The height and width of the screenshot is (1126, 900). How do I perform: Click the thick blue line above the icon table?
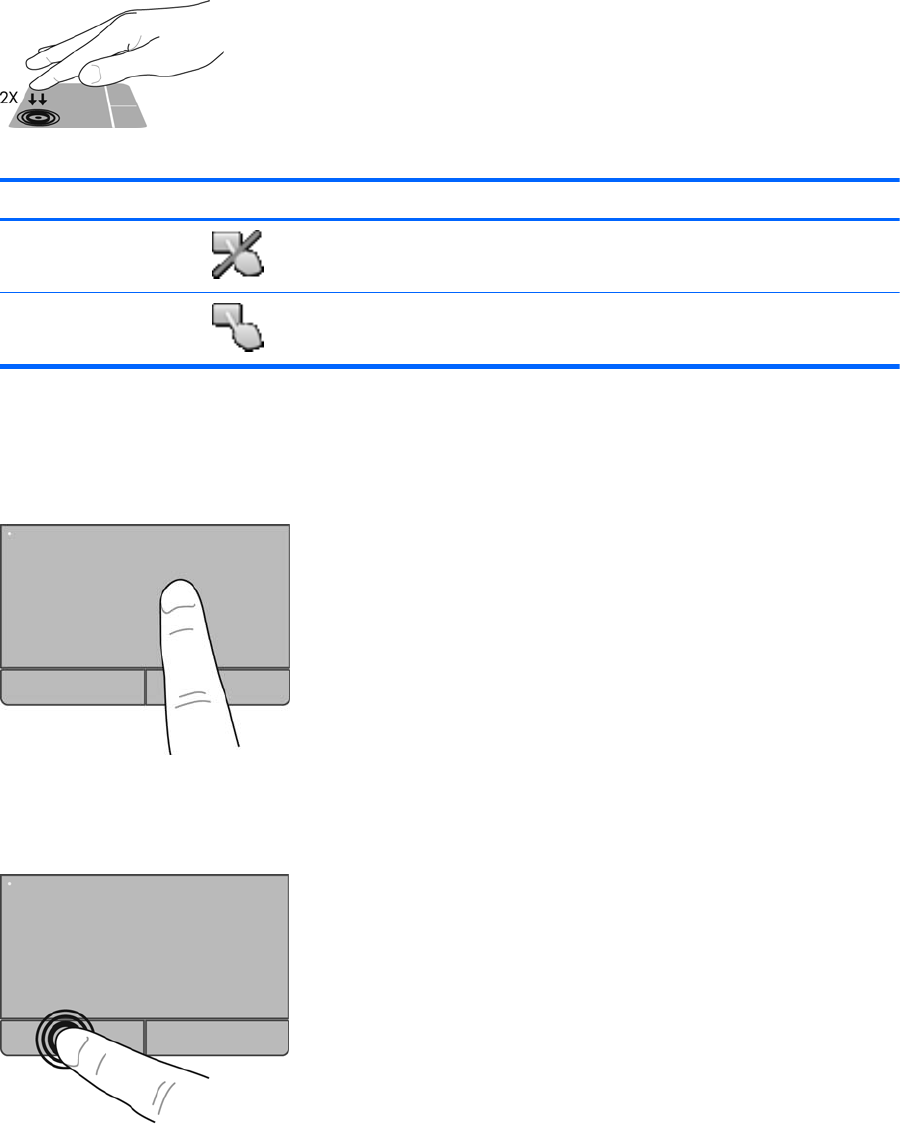450,180
